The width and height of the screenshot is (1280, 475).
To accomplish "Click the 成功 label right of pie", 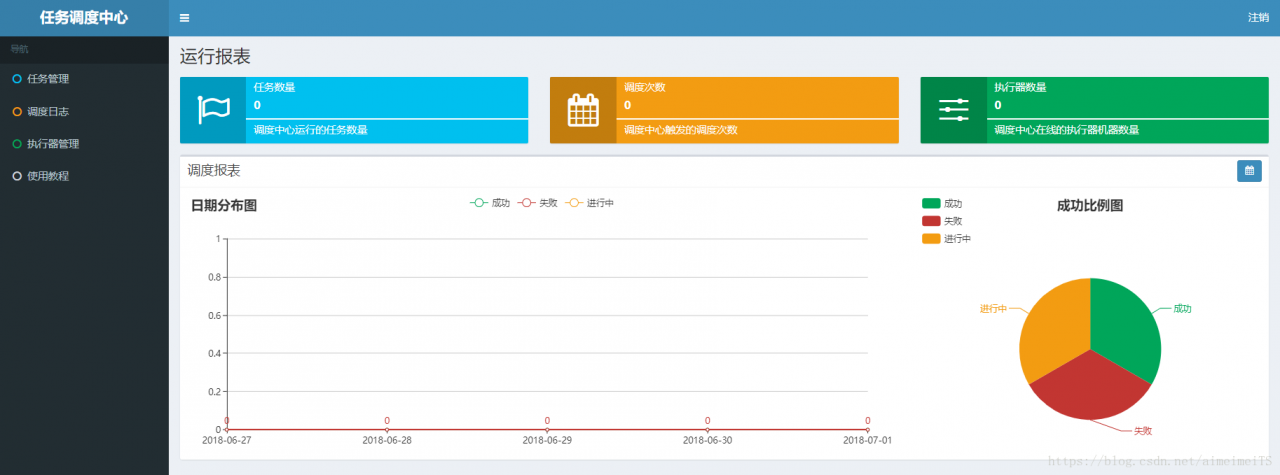I will tap(1182, 309).
